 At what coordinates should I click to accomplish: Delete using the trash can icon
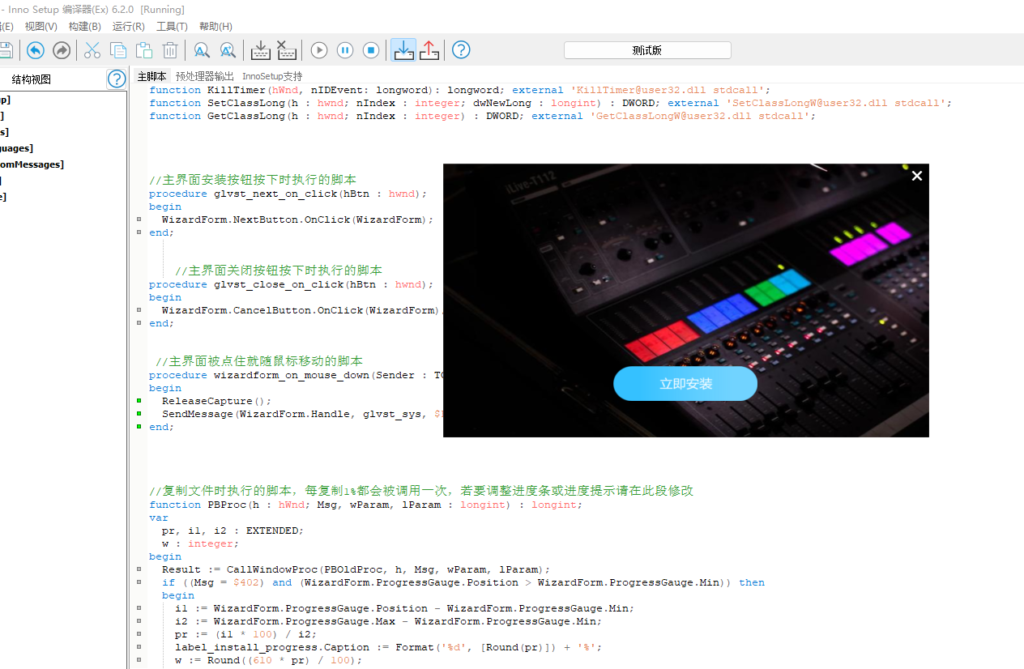170,50
